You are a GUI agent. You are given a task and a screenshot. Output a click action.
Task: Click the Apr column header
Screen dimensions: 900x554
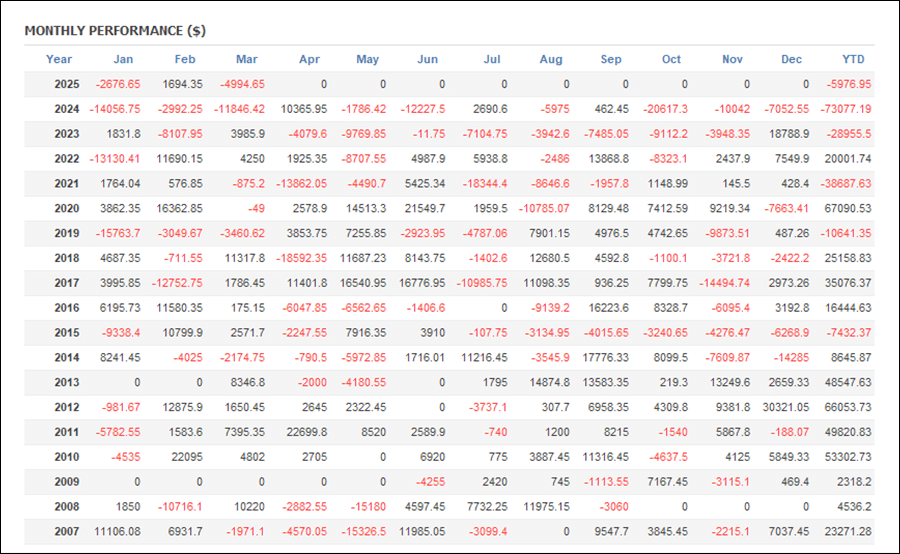309,59
